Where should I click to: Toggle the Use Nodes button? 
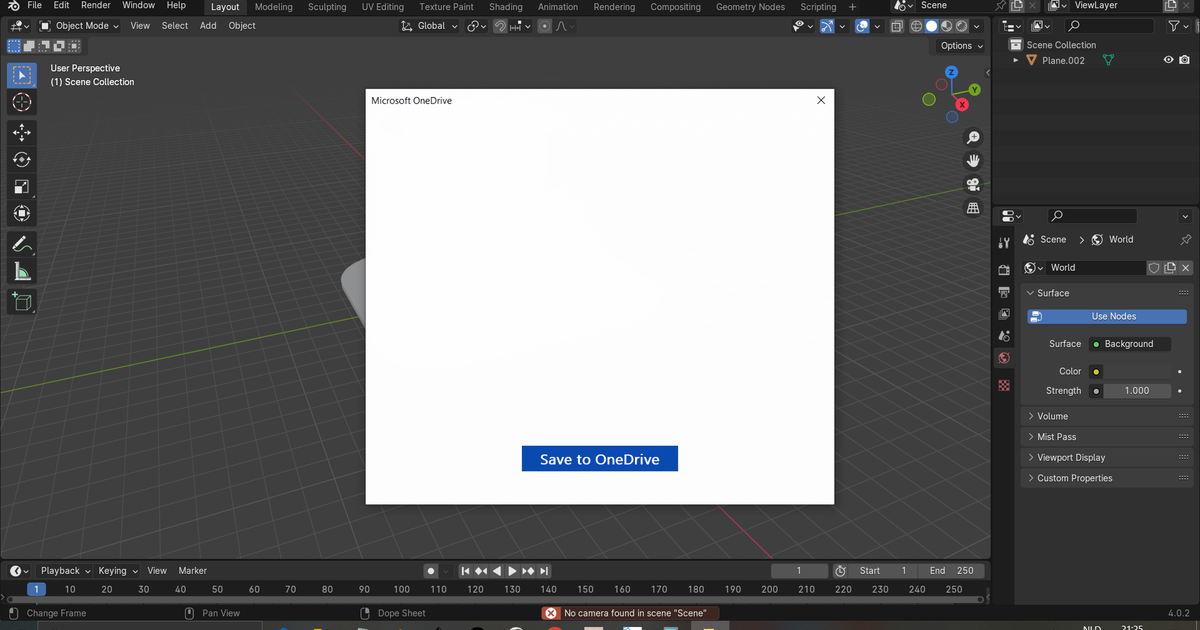point(1107,316)
